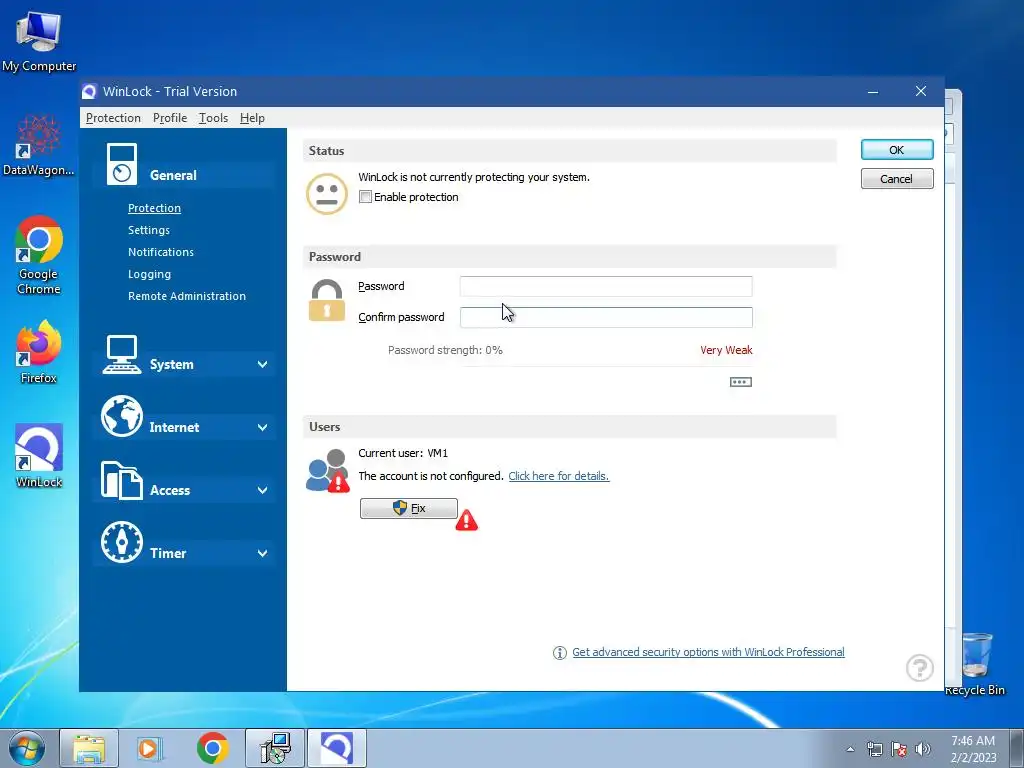Click the Cancel button
This screenshot has height=768, width=1024.
click(897, 179)
